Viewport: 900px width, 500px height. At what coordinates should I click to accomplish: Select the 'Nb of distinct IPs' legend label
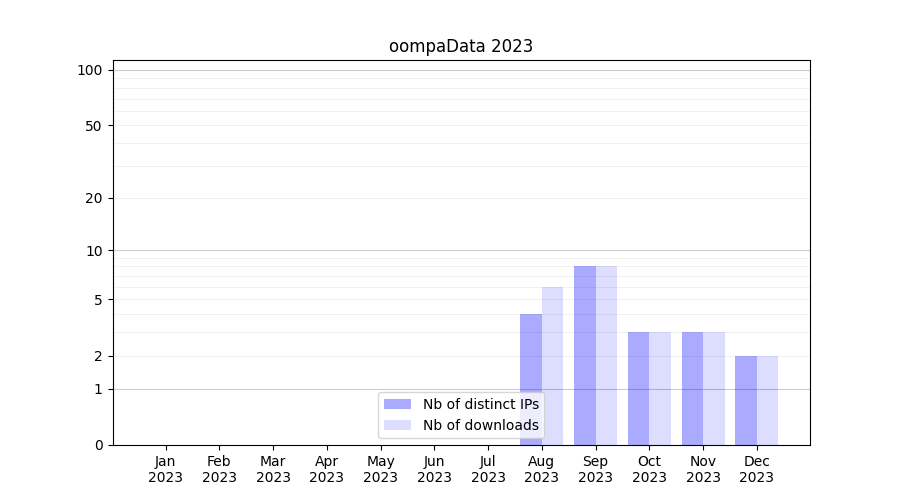point(480,404)
